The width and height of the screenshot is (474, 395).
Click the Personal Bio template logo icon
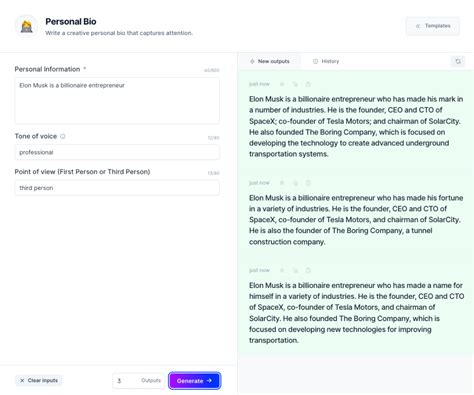click(x=27, y=26)
